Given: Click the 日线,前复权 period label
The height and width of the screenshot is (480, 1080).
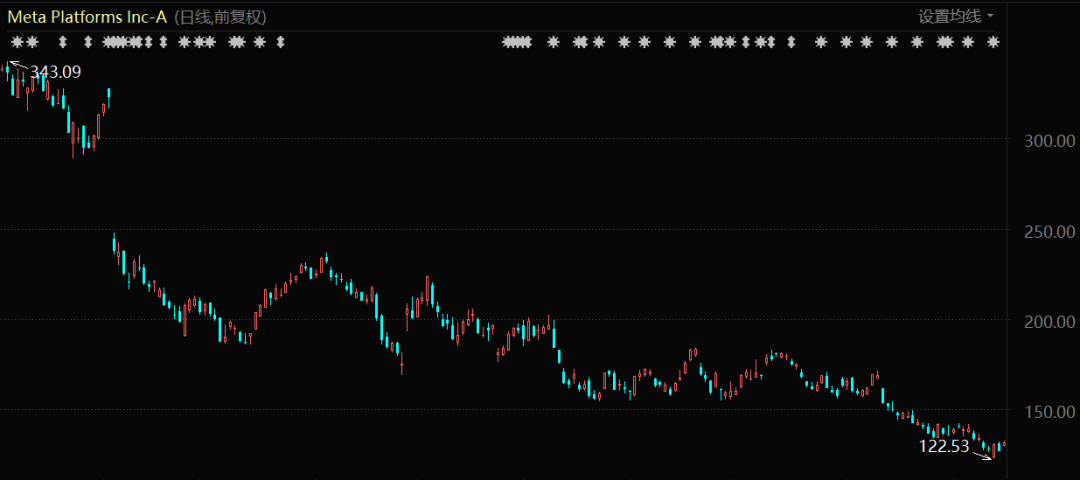Looking at the screenshot, I should 220,17.
